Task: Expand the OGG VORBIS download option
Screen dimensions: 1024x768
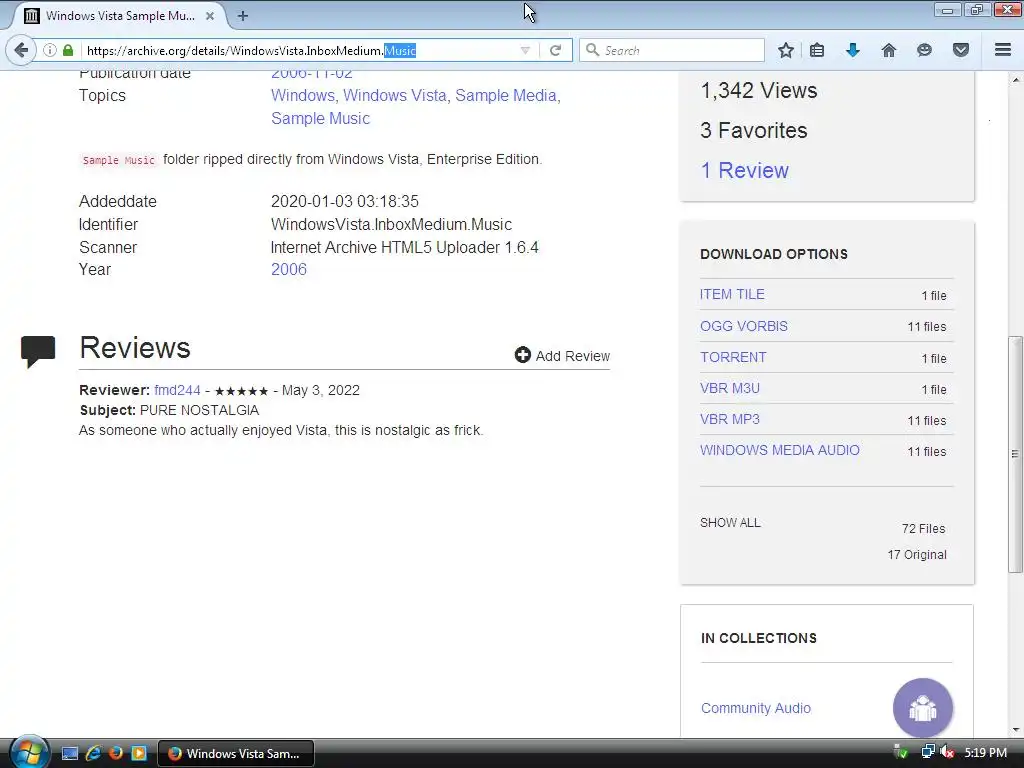Action: [744, 326]
